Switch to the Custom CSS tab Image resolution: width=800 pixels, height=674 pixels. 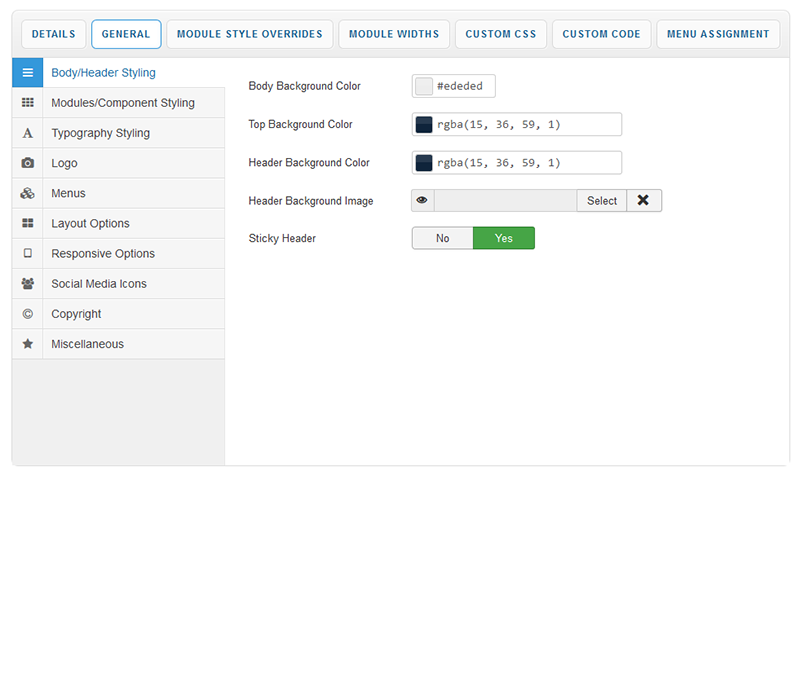pyautogui.click(x=500, y=34)
